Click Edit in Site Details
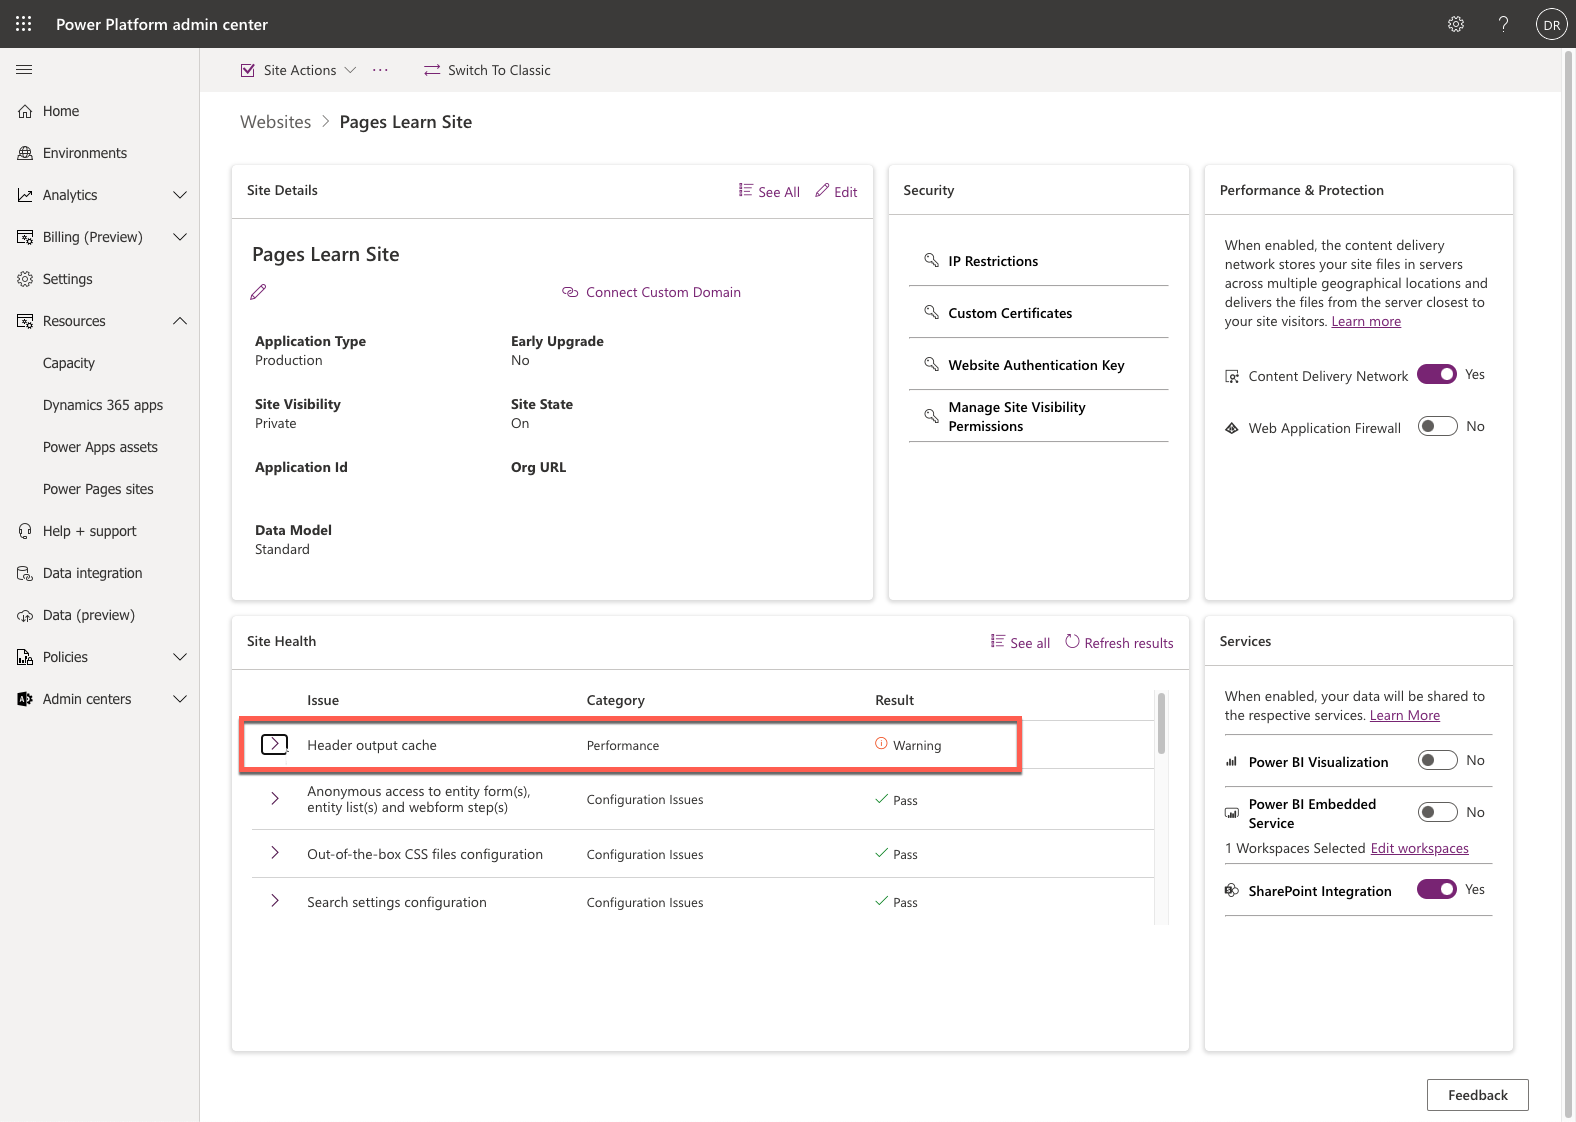The width and height of the screenshot is (1576, 1122). point(836,191)
